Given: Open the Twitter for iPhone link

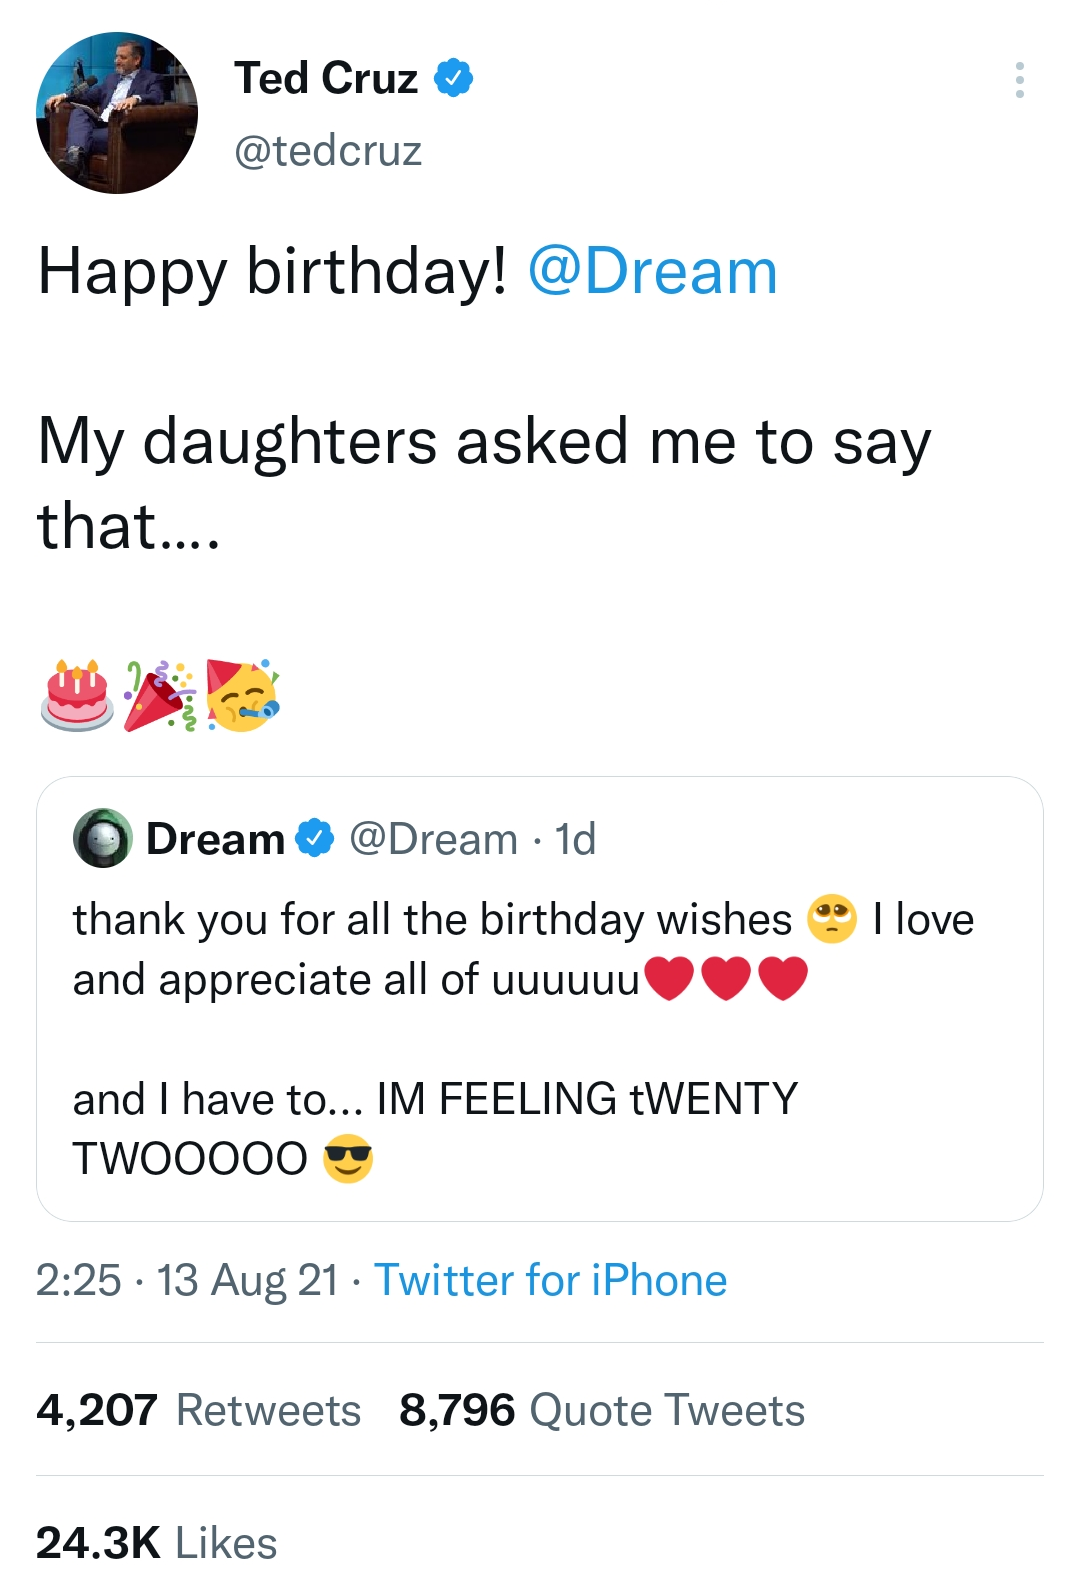Looking at the screenshot, I should pyautogui.click(x=550, y=1280).
